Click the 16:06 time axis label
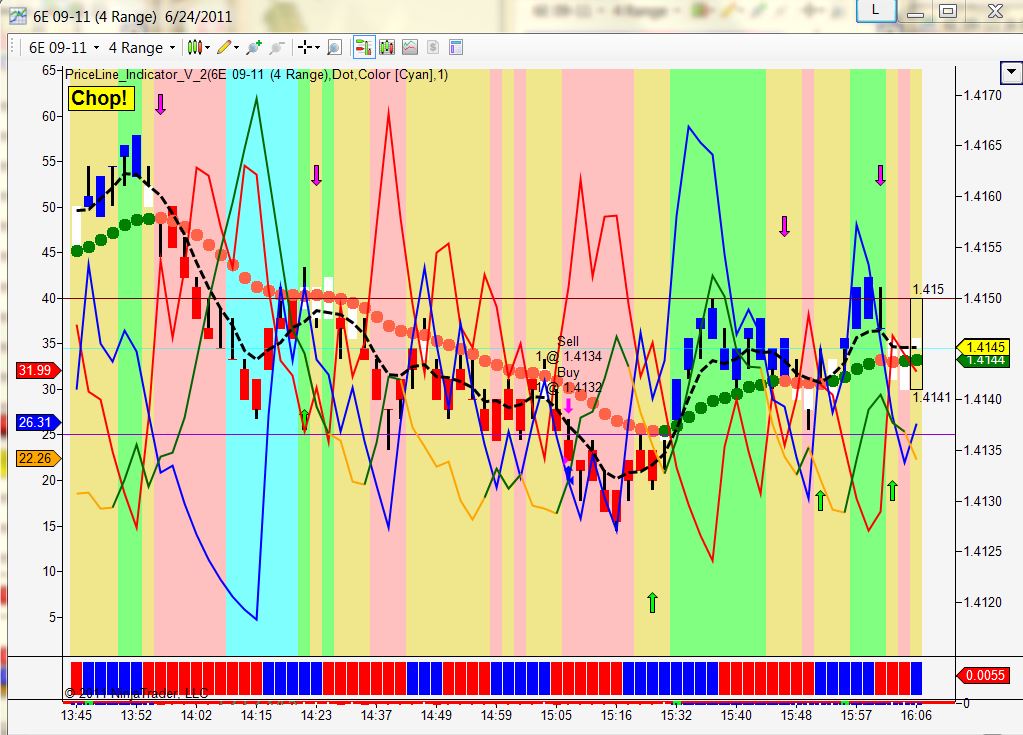The image size is (1023, 735). [x=916, y=715]
